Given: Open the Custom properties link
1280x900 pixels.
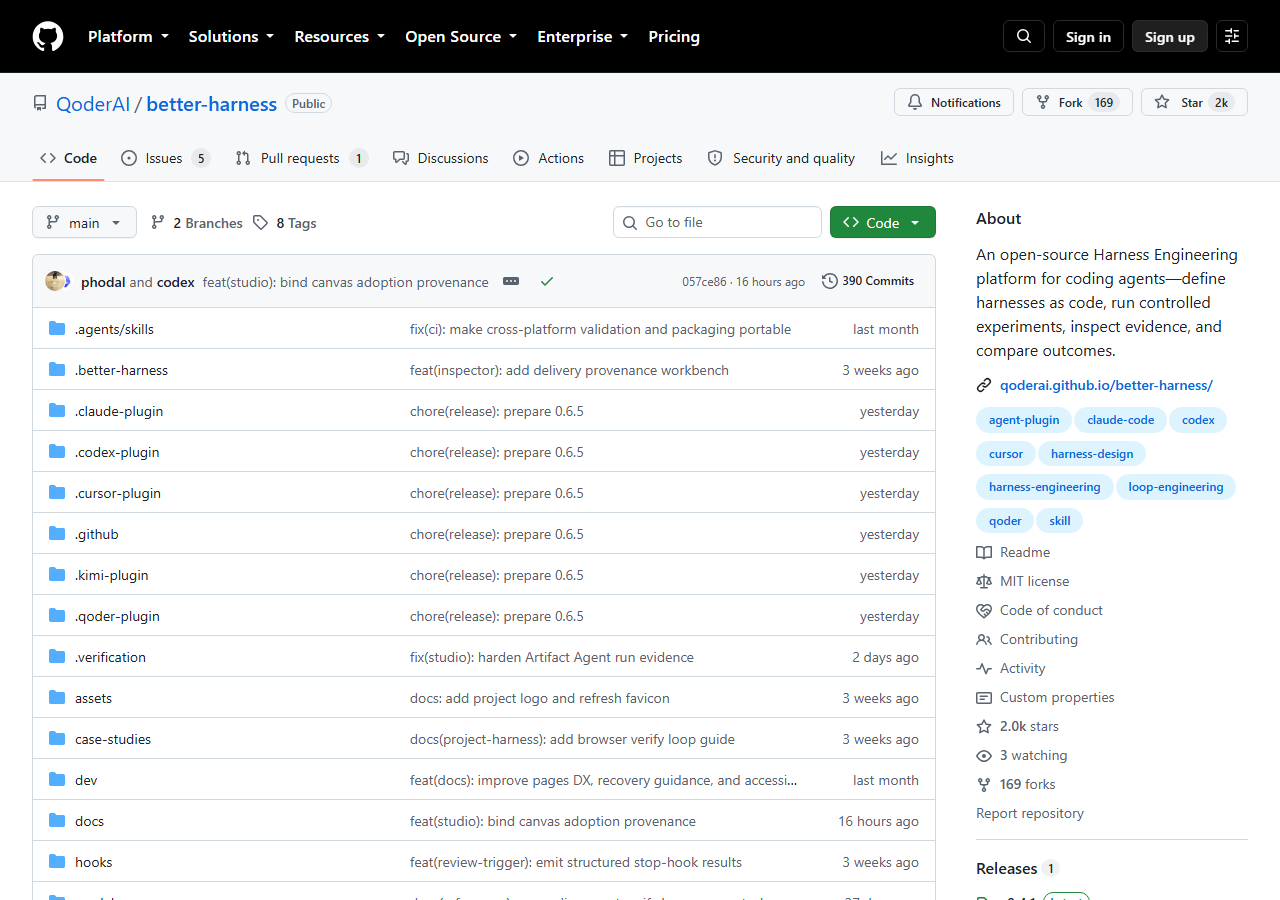Looking at the screenshot, I should 1057,697.
